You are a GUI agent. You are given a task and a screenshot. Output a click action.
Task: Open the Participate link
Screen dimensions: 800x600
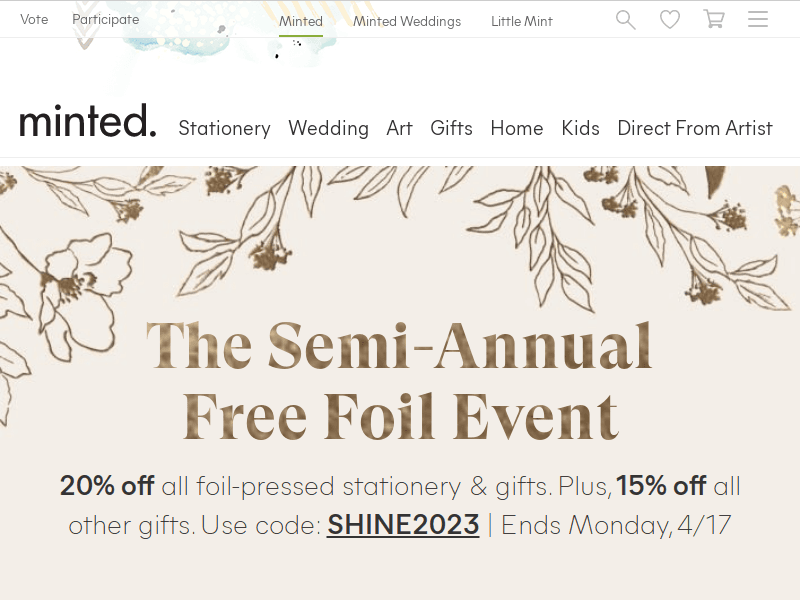click(x=106, y=20)
